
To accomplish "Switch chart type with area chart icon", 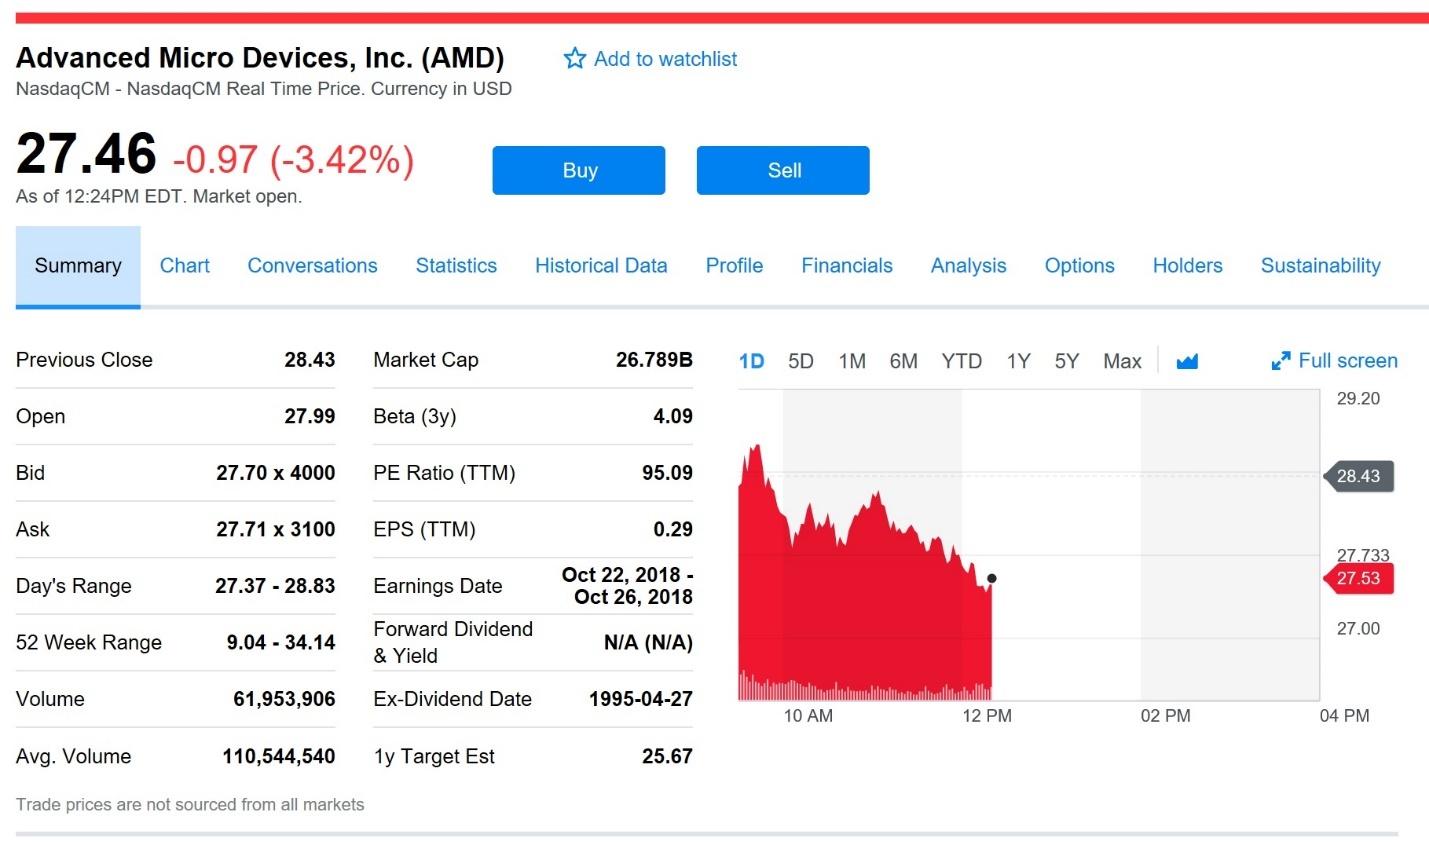I will tap(1187, 361).
